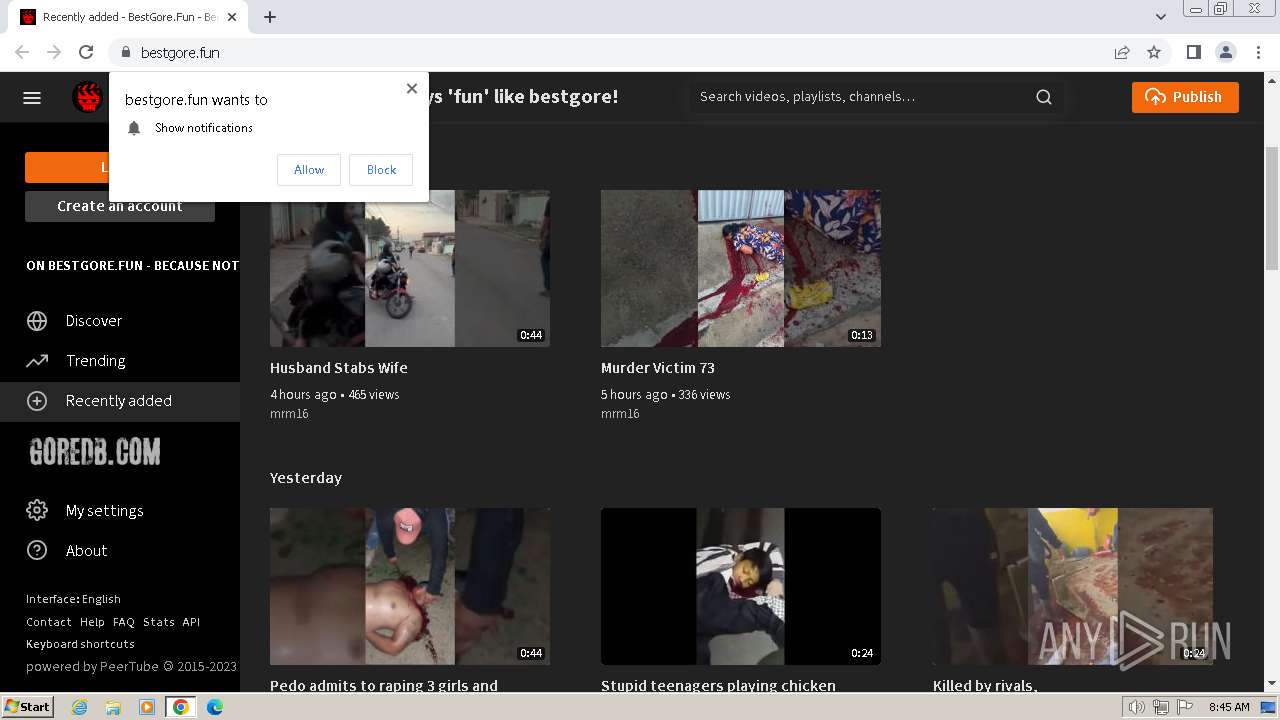This screenshot has height=720, width=1280.
Task: Open channel mrm16 under 465 views video
Action: [x=289, y=414]
